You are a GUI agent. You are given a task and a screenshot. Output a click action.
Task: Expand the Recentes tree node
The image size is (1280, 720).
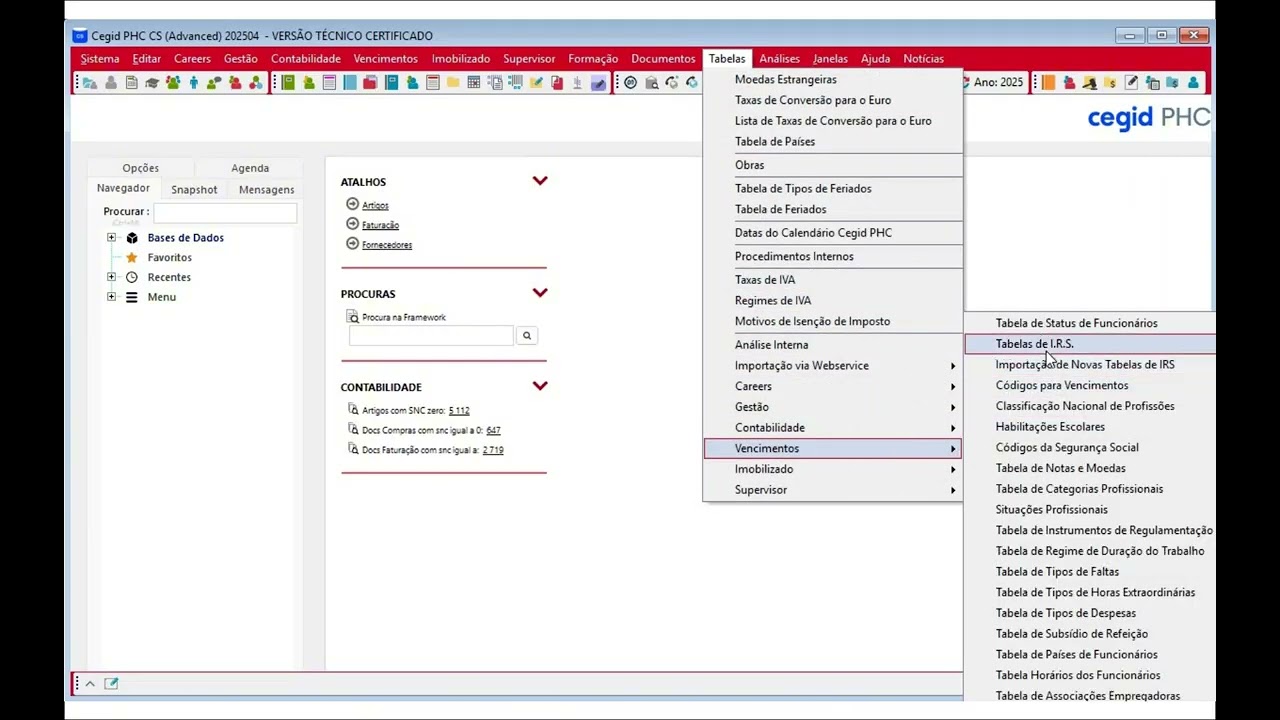(111, 277)
